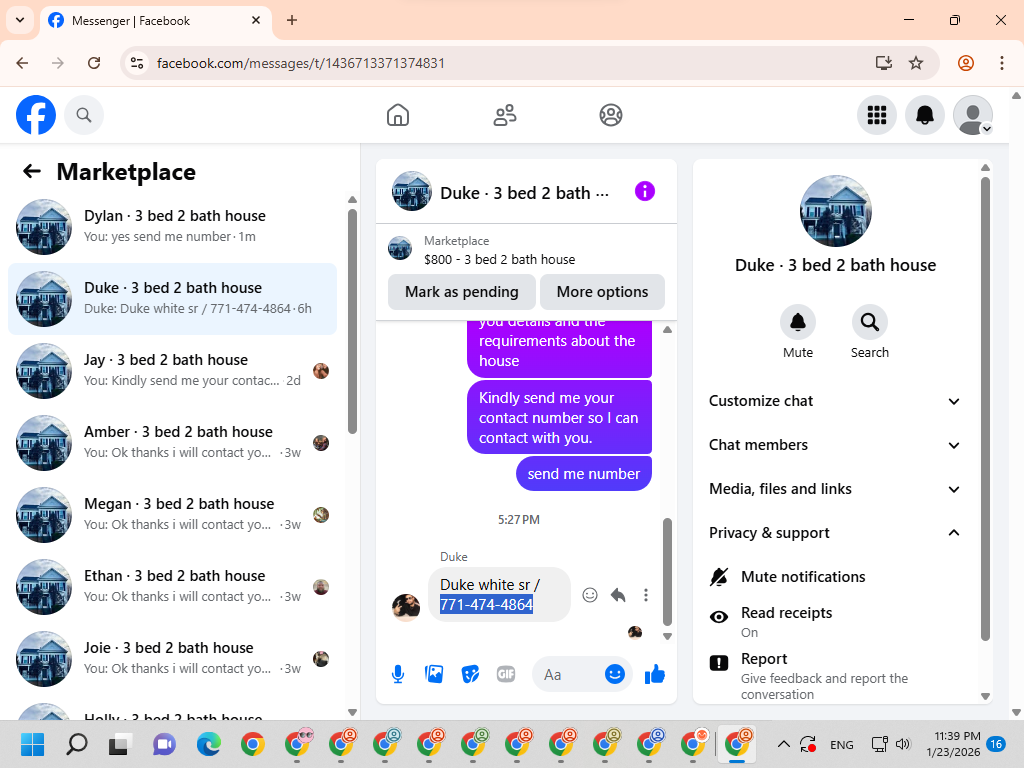Click voice clip microphone icon
This screenshot has height=768, width=1024.
pos(398,674)
